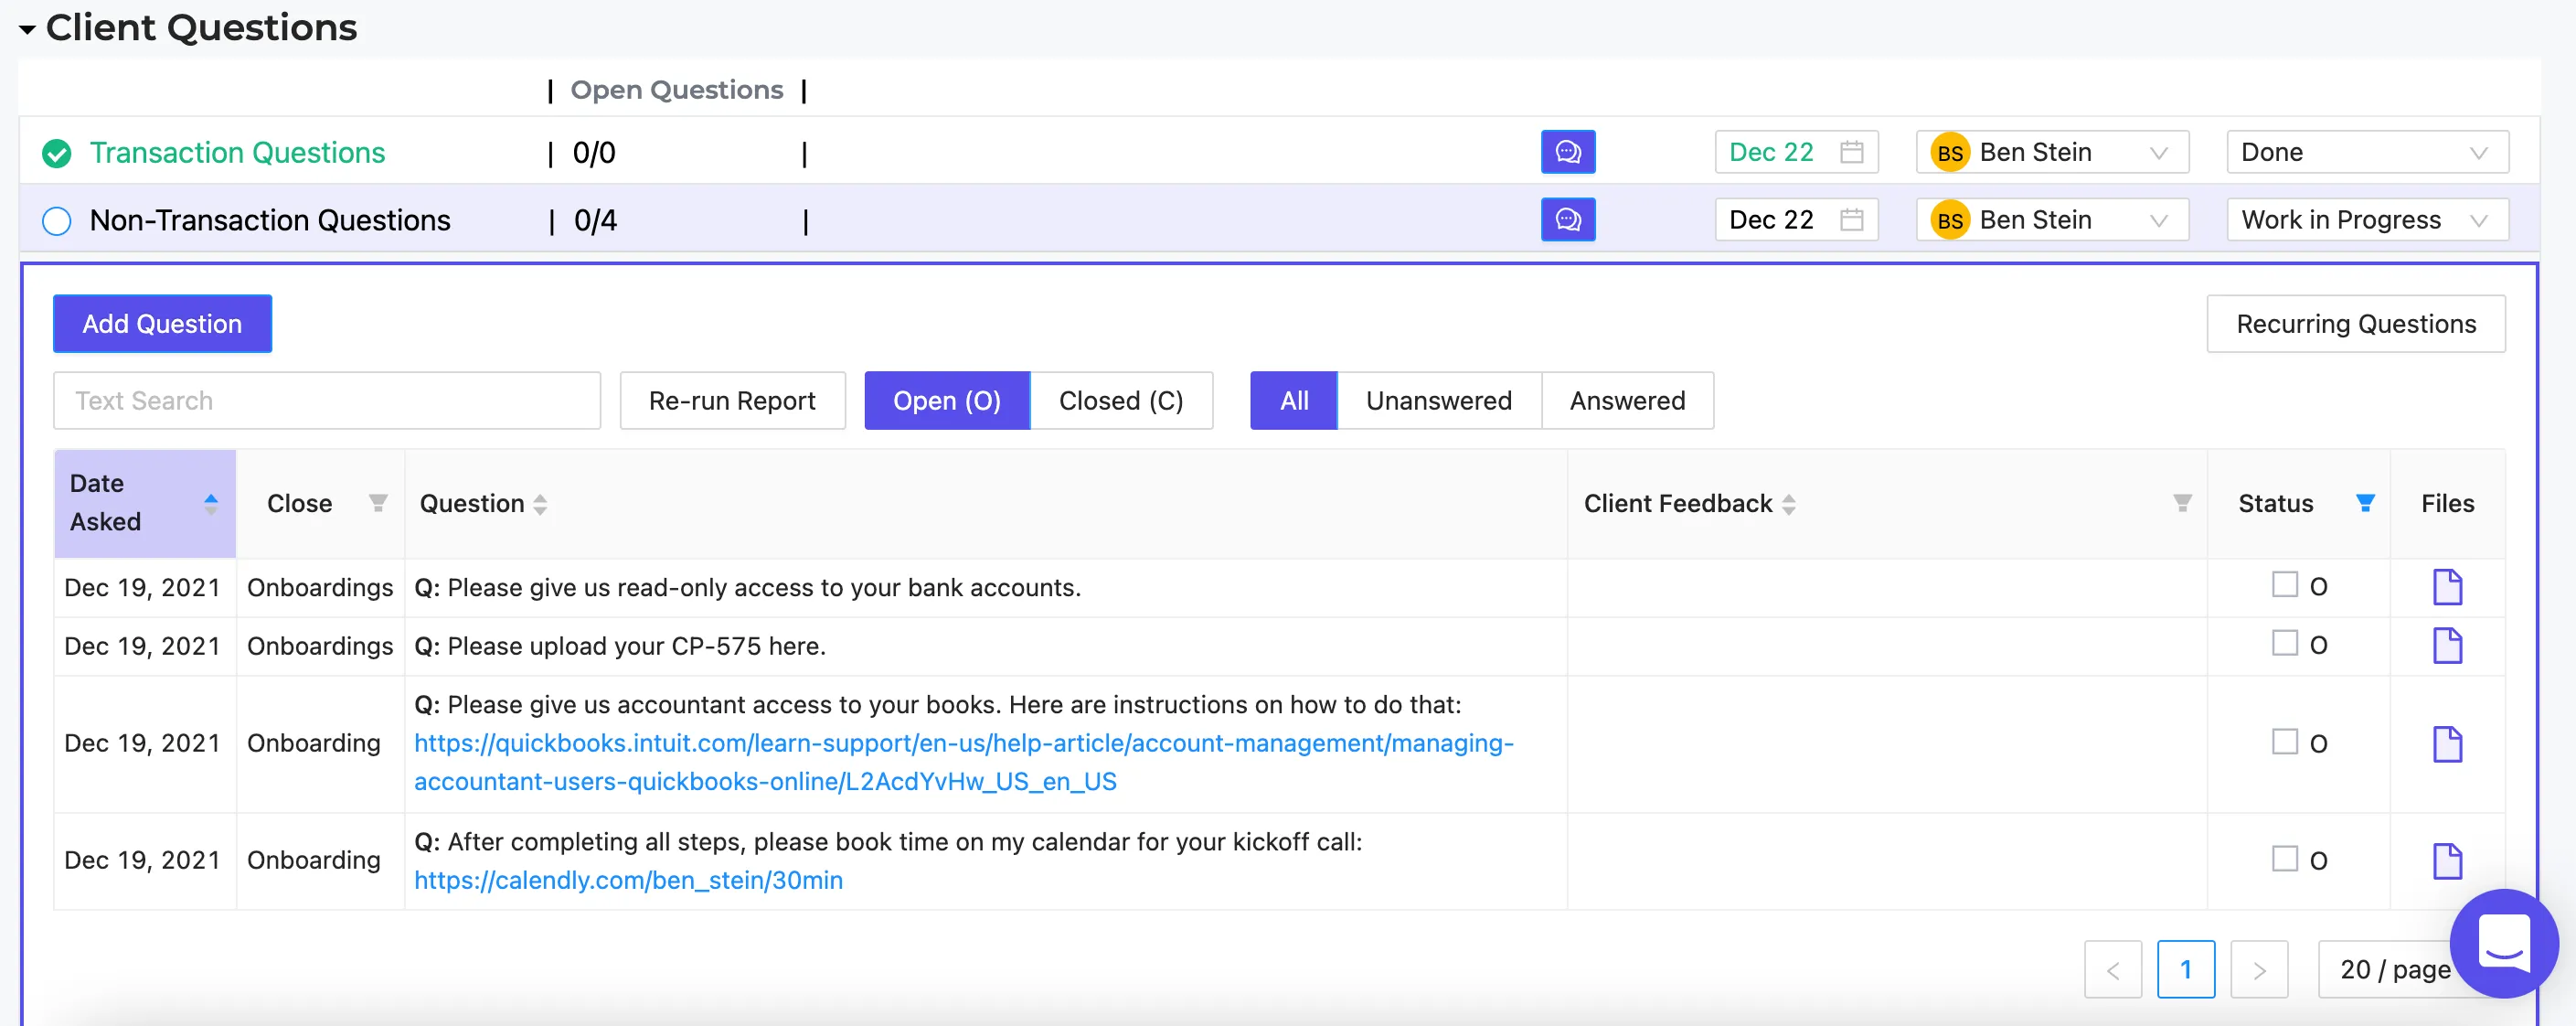Open file icon for CP-575 question
The image size is (2576, 1026).
[2446, 645]
